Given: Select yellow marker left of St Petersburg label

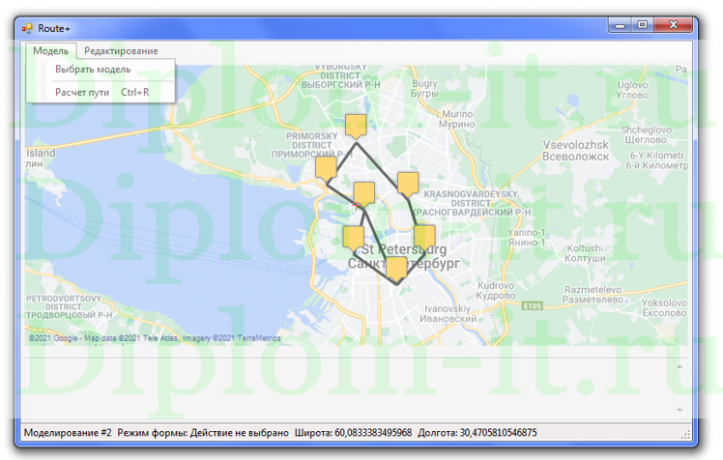Looking at the screenshot, I should click(x=353, y=237).
